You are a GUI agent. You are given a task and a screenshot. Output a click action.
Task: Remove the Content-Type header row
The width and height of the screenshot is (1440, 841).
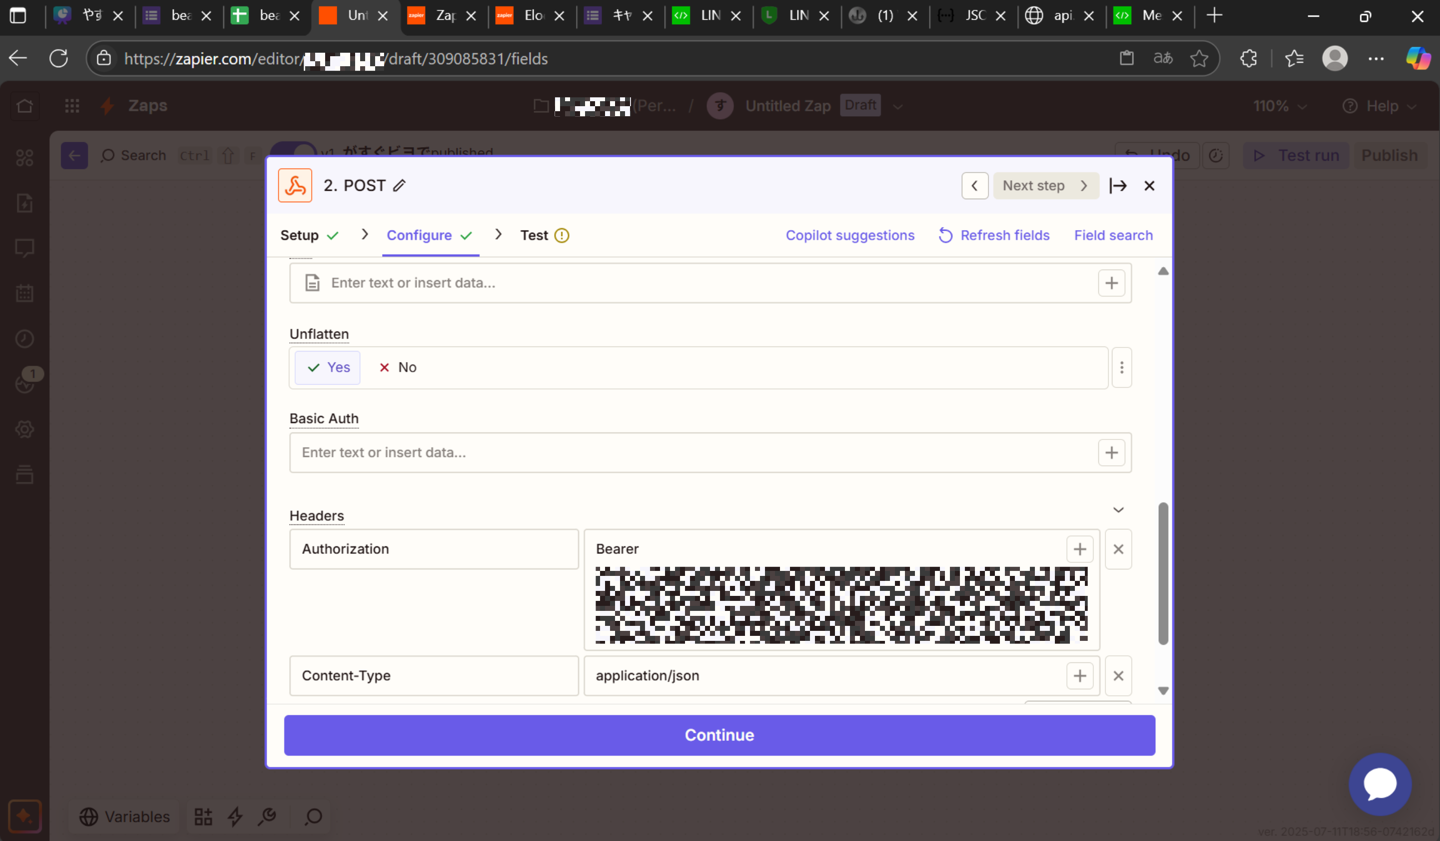pos(1118,676)
